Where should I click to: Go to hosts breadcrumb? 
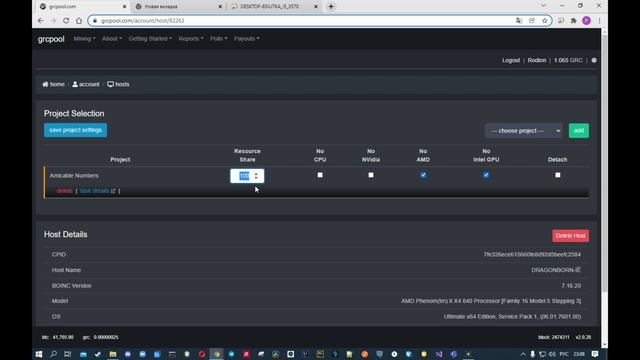[118, 84]
